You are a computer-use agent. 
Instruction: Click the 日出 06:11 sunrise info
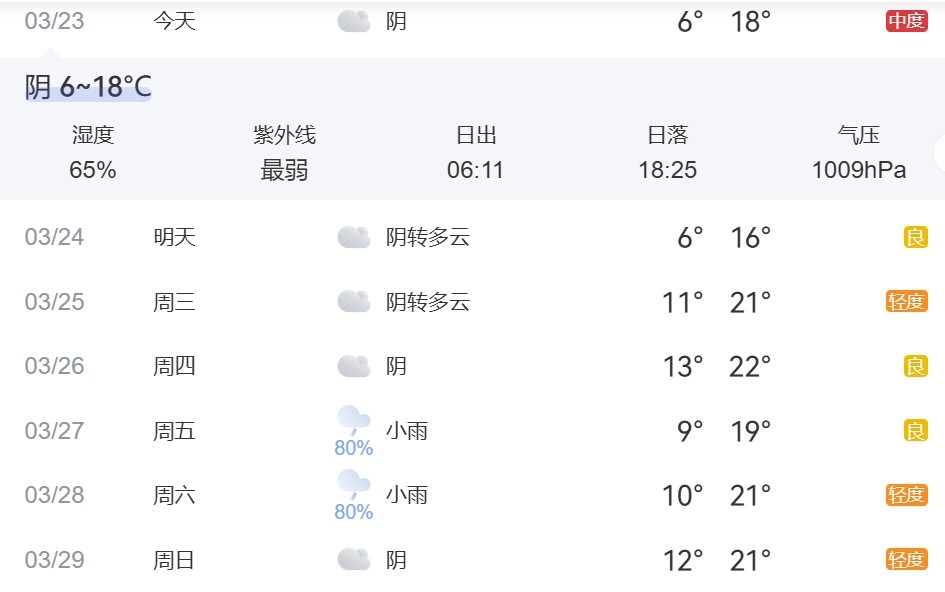point(475,153)
